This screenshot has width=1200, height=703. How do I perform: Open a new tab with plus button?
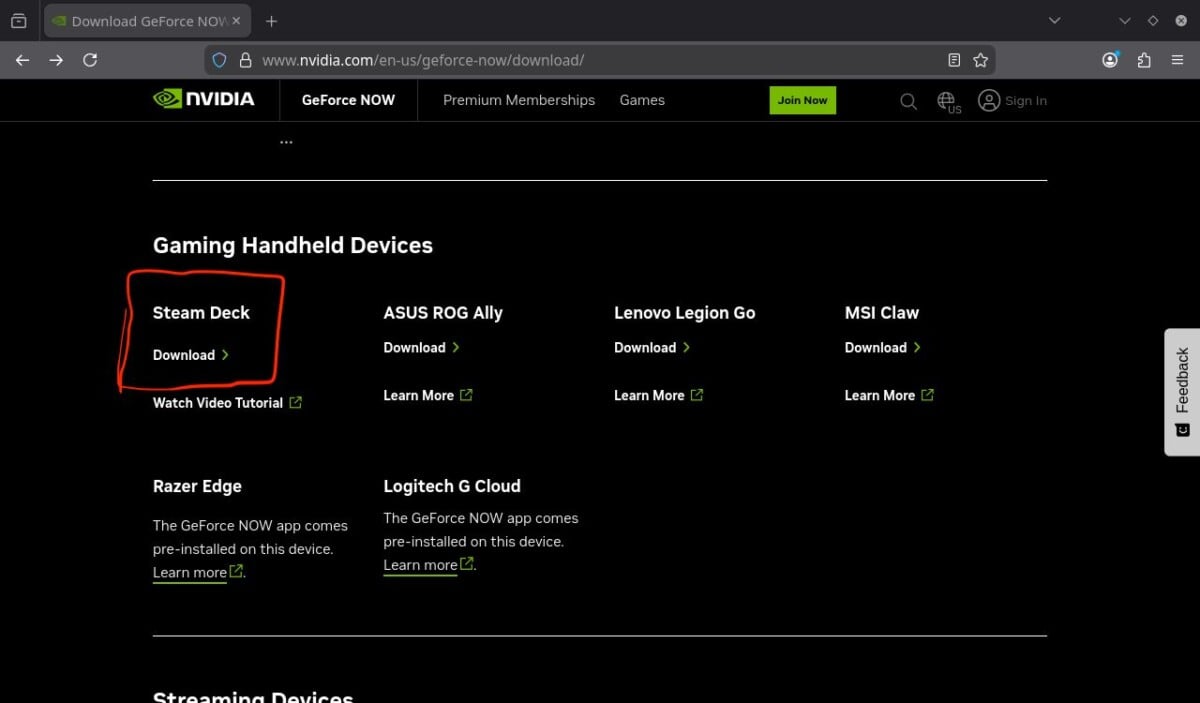[x=271, y=21]
